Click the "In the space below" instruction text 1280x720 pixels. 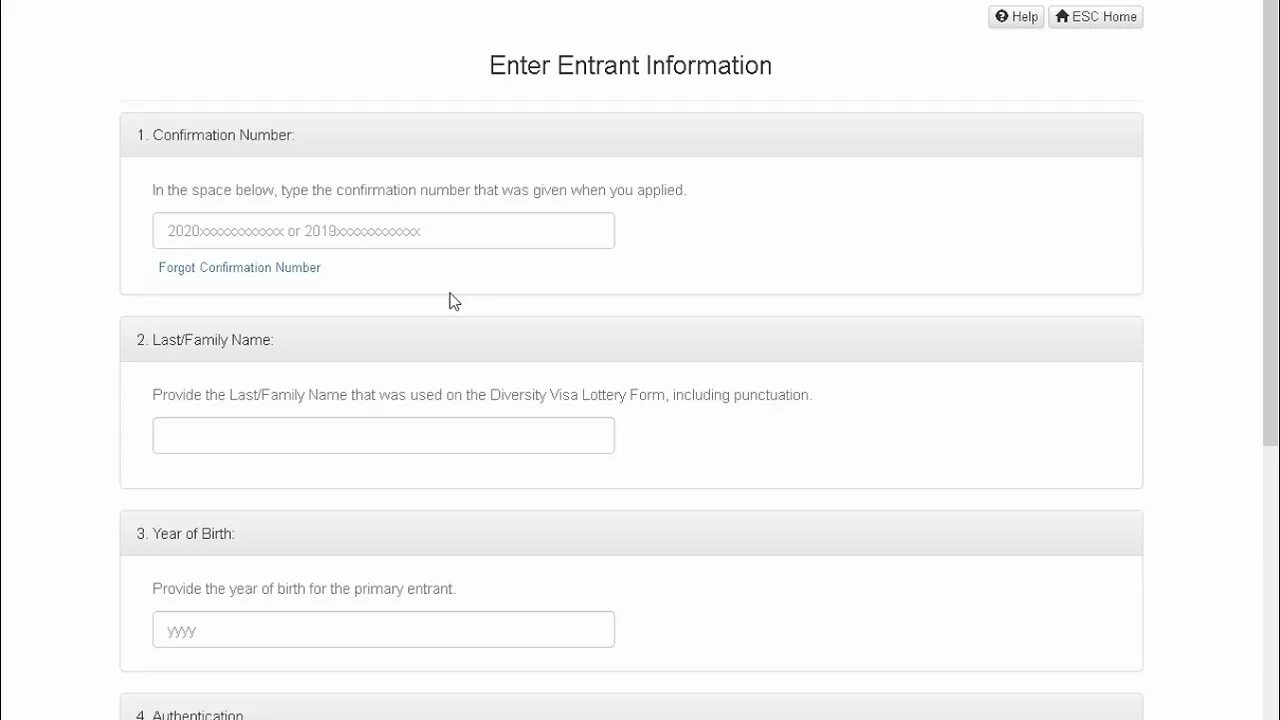tap(419, 190)
